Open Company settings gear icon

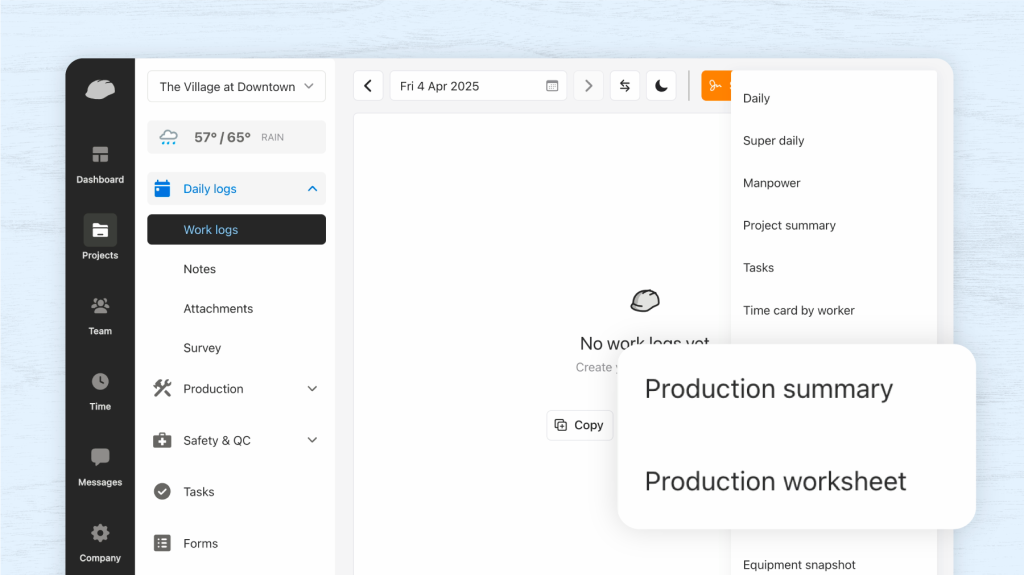click(x=100, y=533)
